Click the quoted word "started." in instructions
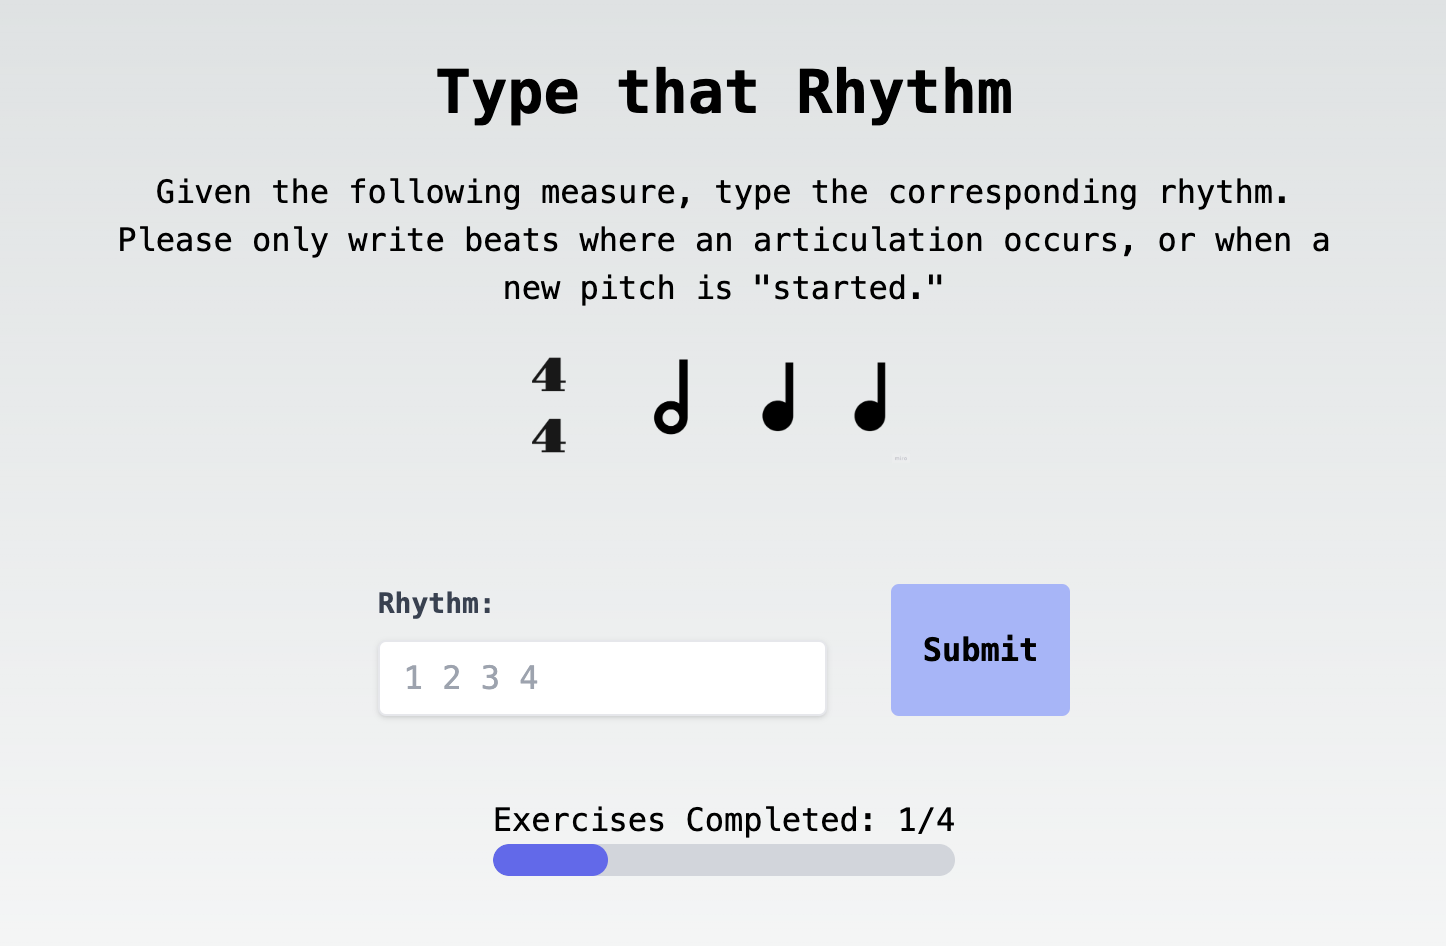Screen dimensions: 1446x946 coord(848,288)
